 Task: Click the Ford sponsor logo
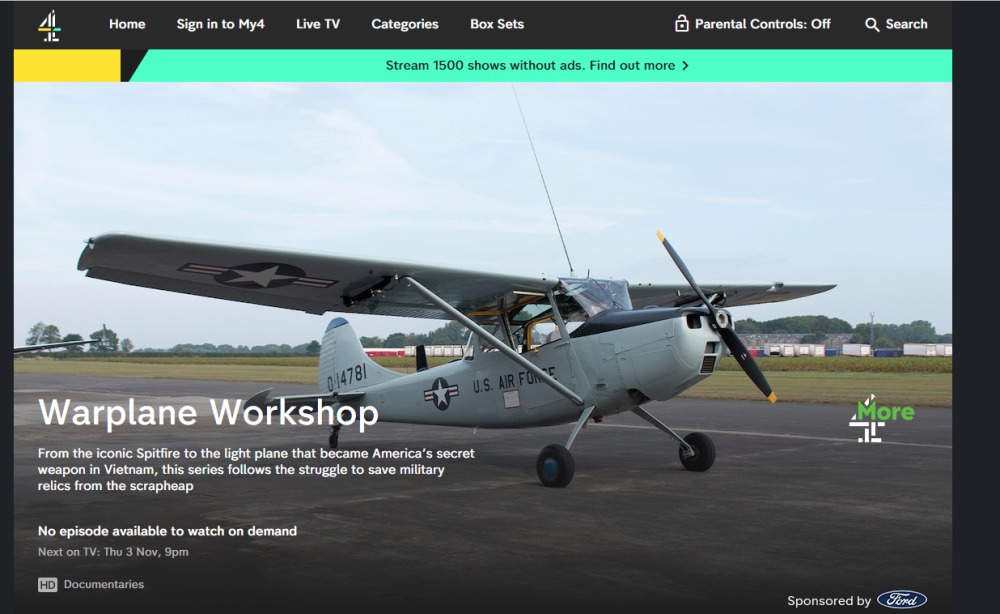point(902,600)
